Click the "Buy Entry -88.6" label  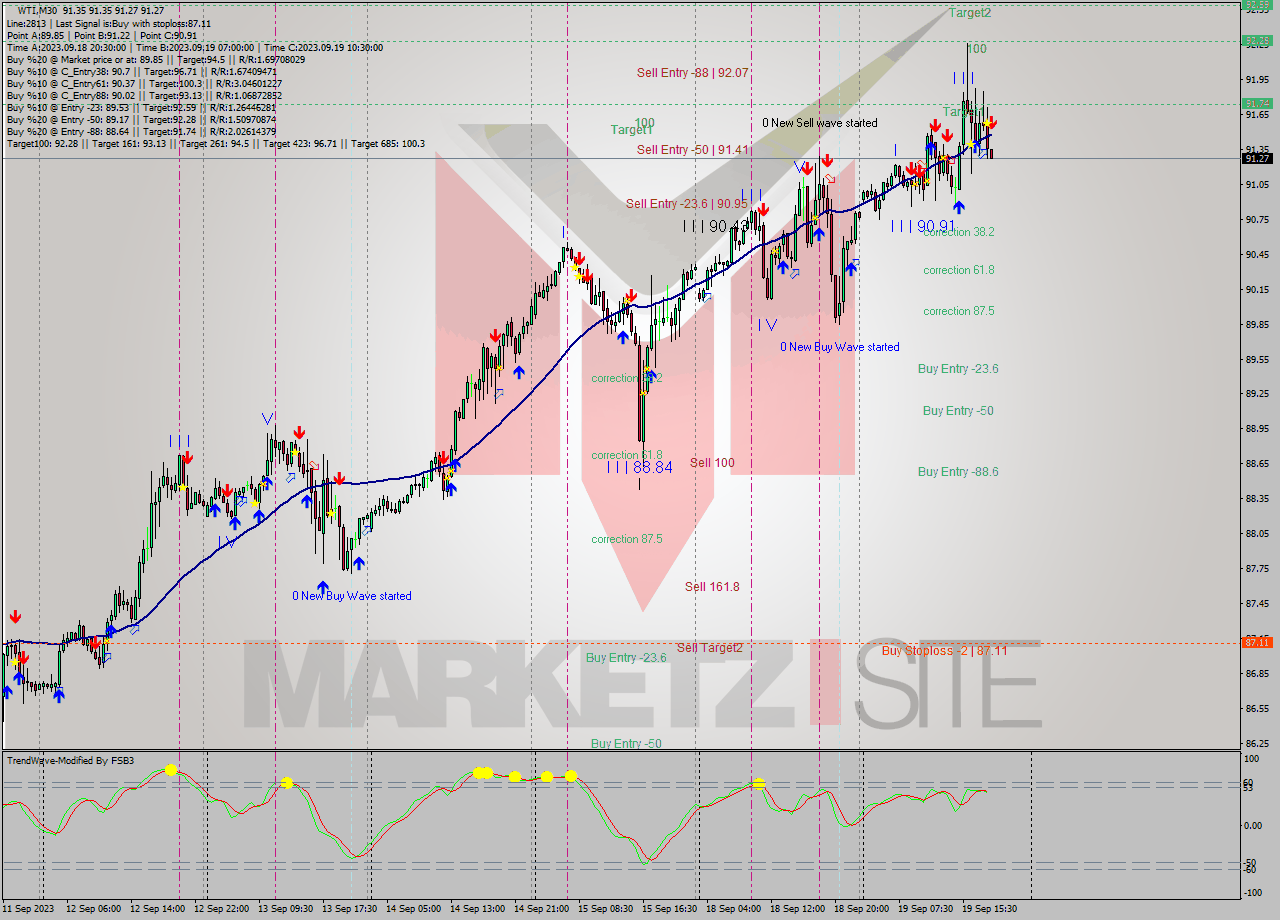click(x=958, y=471)
